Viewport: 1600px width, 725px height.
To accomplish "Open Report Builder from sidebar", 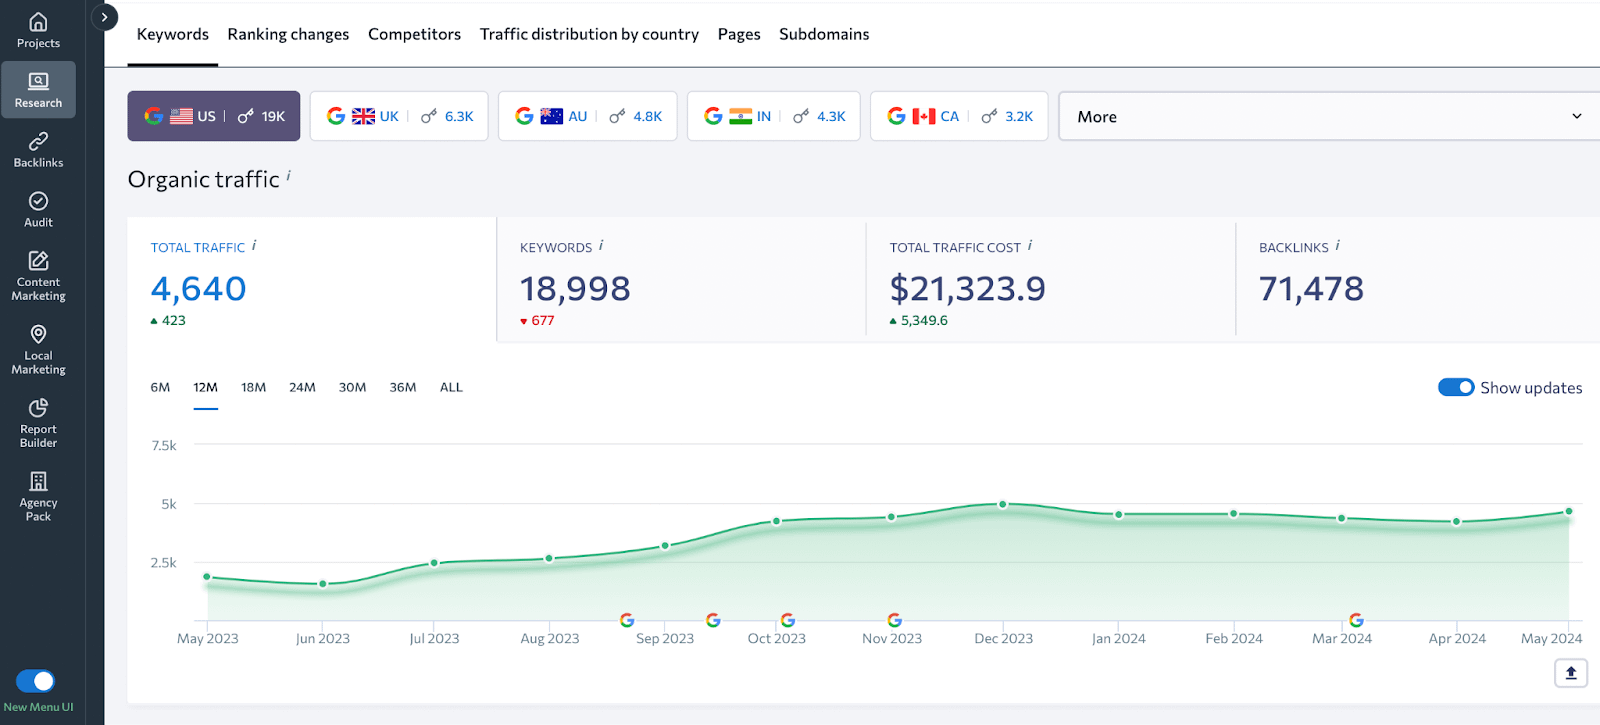I will coord(38,422).
